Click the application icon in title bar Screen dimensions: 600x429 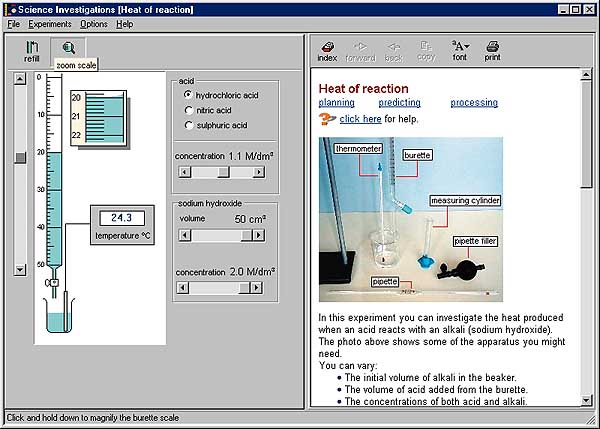[12, 10]
